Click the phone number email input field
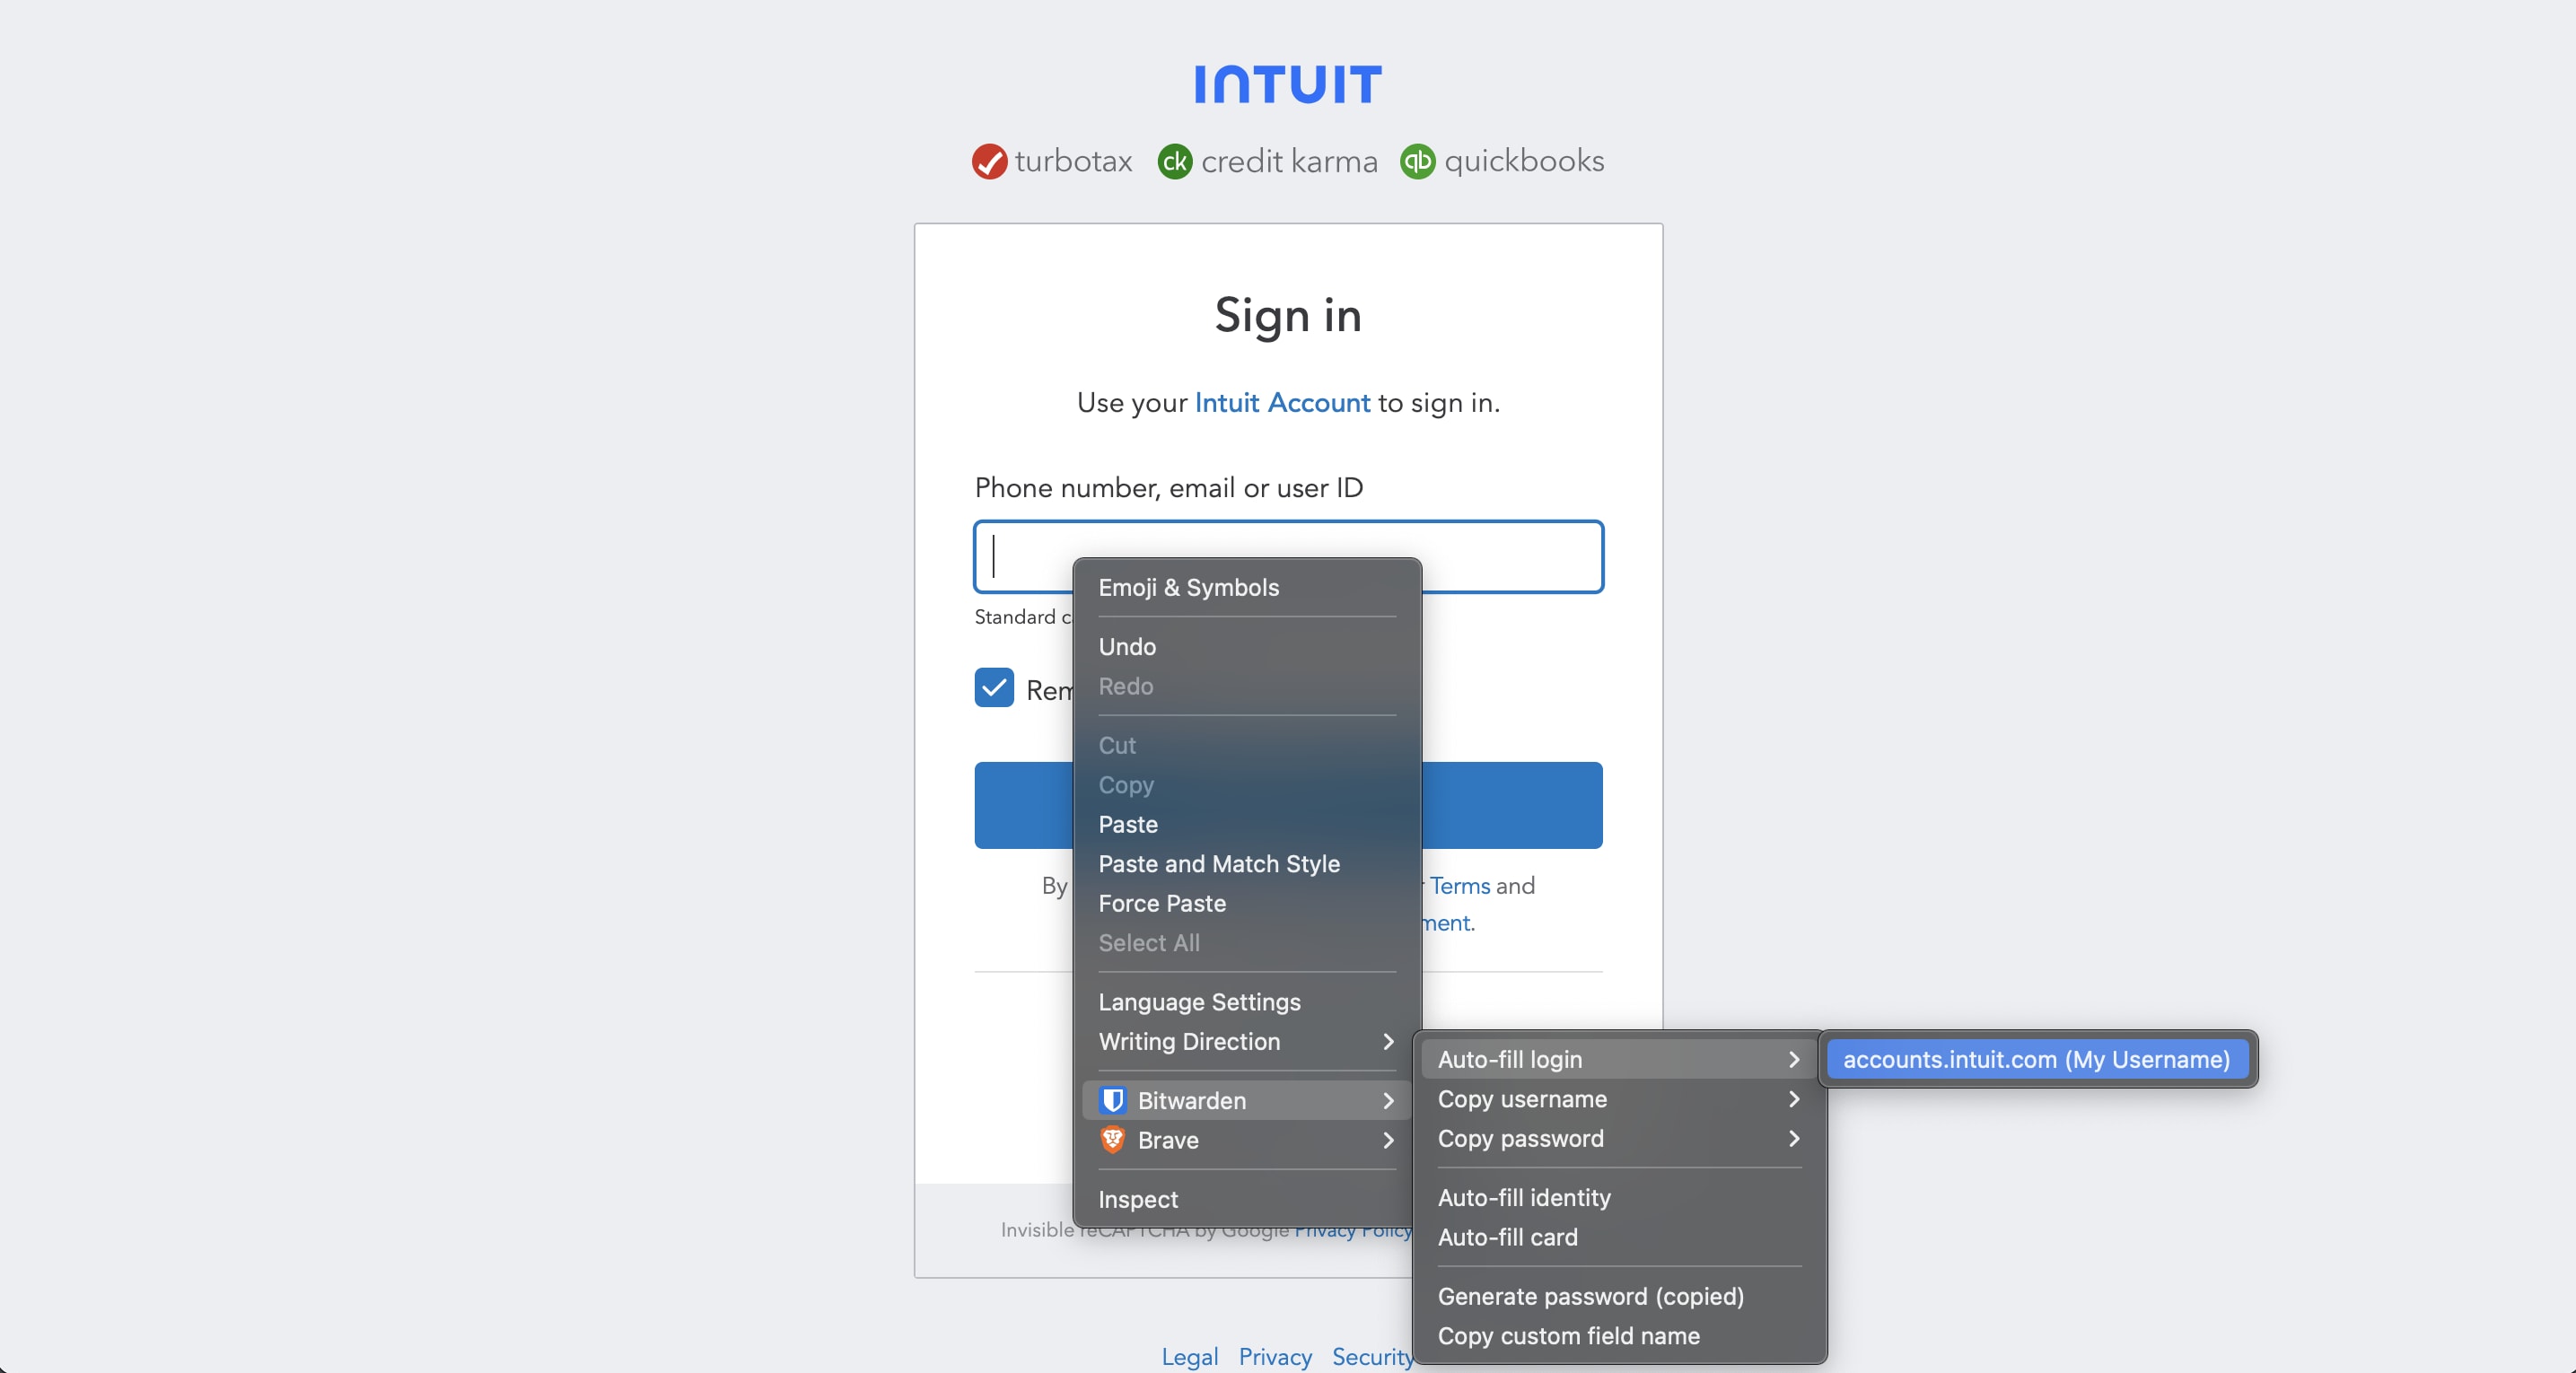 (1288, 557)
